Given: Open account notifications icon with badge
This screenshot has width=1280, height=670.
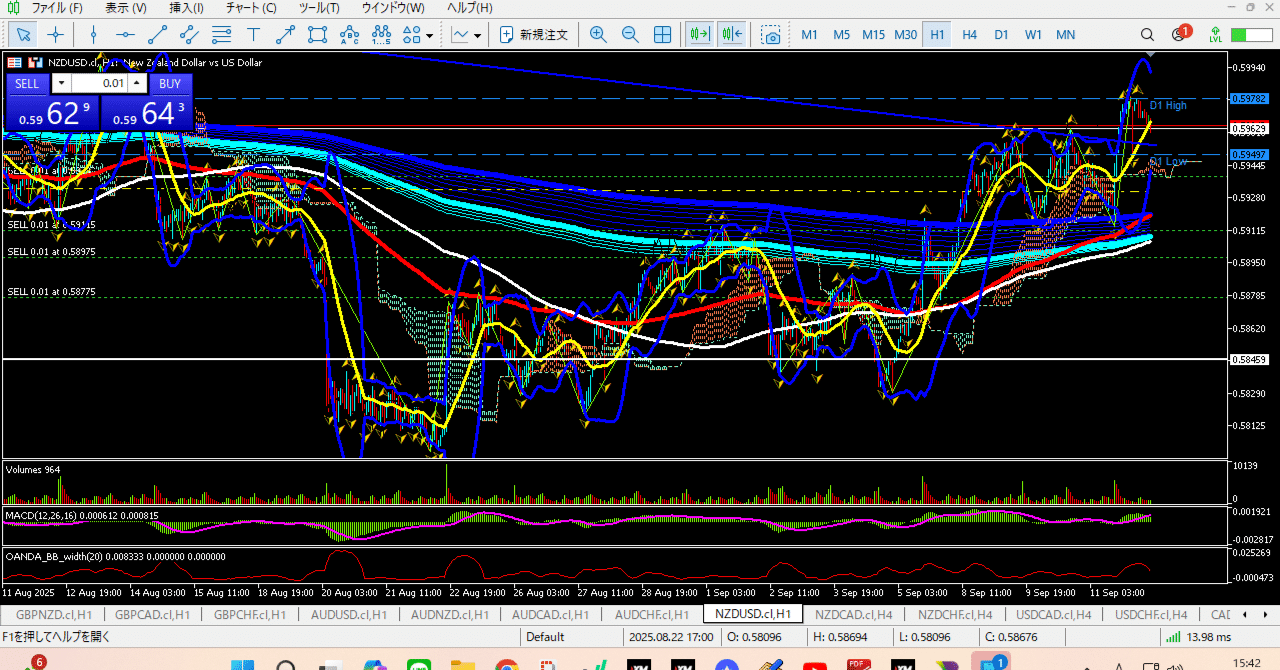Looking at the screenshot, I should click(1180, 34).
